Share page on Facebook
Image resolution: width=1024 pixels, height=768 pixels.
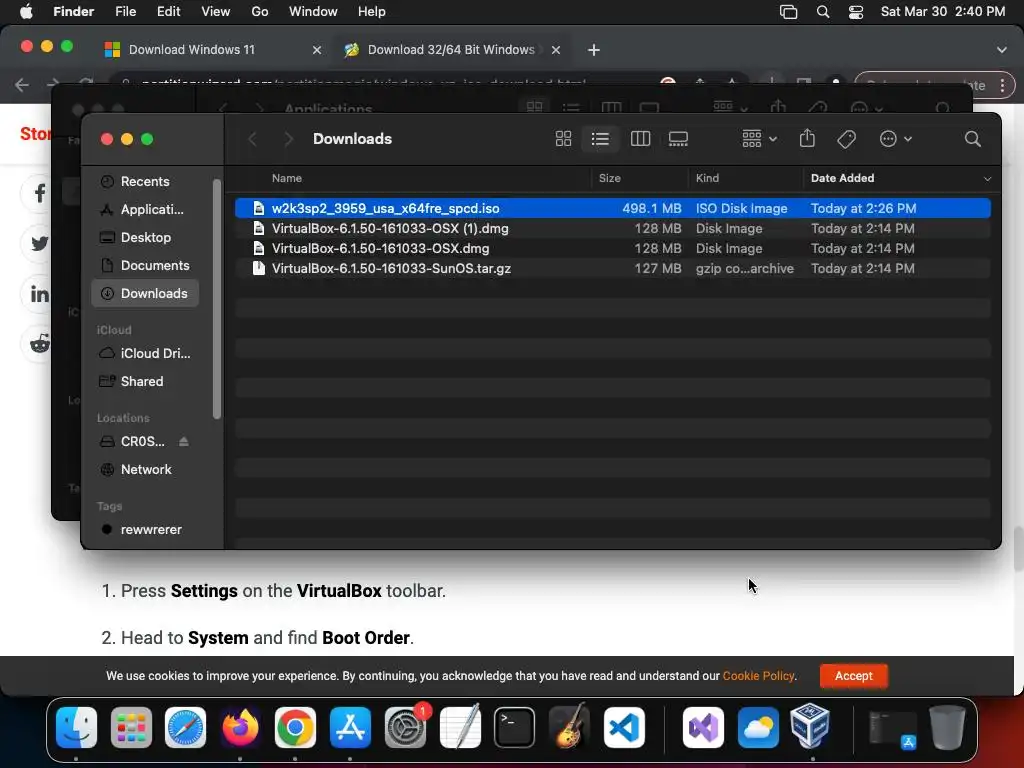click(39, 193)
